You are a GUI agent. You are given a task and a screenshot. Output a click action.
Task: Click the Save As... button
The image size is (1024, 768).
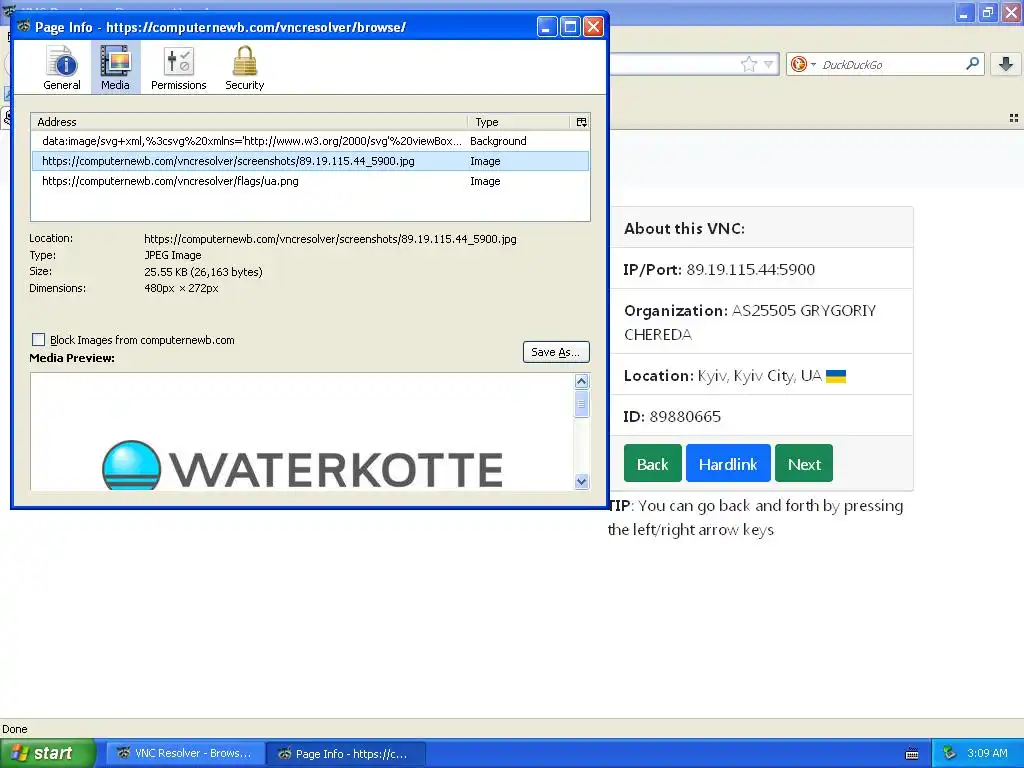point(556,352)
